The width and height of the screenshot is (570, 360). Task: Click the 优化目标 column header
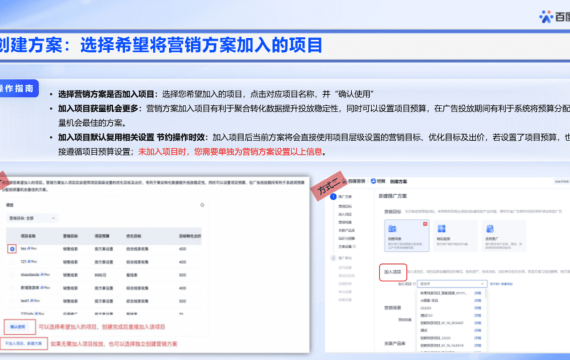pos(133,236)
